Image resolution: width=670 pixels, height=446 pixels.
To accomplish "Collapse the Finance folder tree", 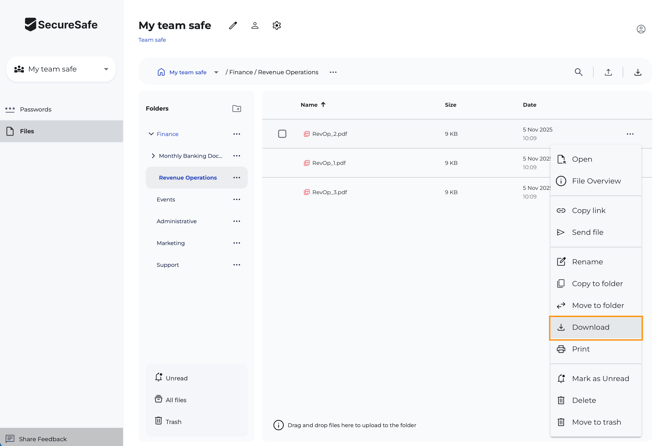I will click(x=151, y=134).
